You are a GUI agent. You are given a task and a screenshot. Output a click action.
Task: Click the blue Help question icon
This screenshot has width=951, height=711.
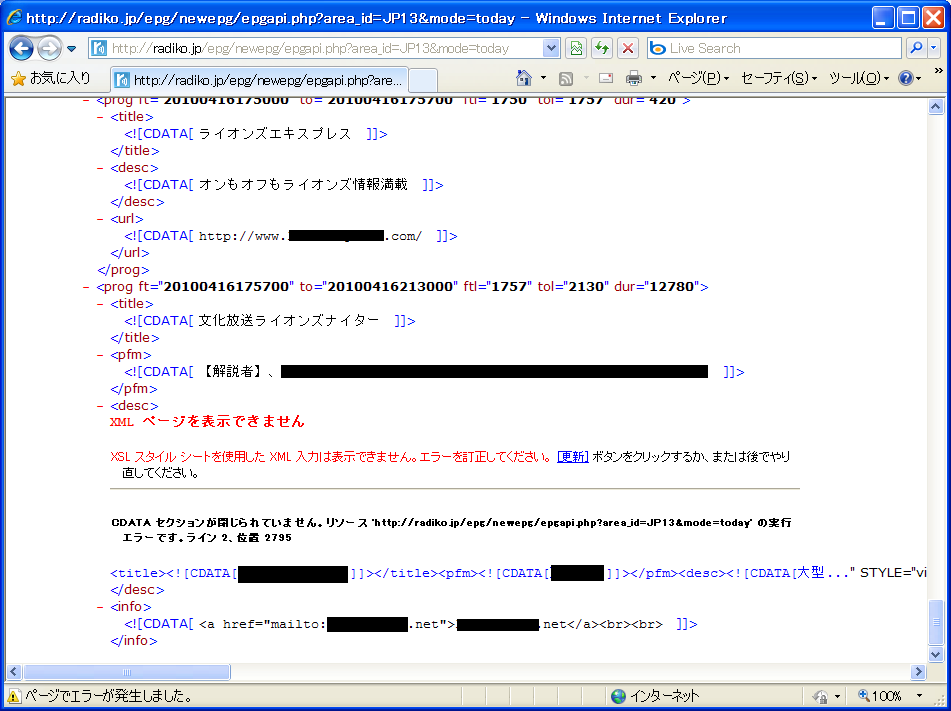pyautogui.click(x=906, y=78)
